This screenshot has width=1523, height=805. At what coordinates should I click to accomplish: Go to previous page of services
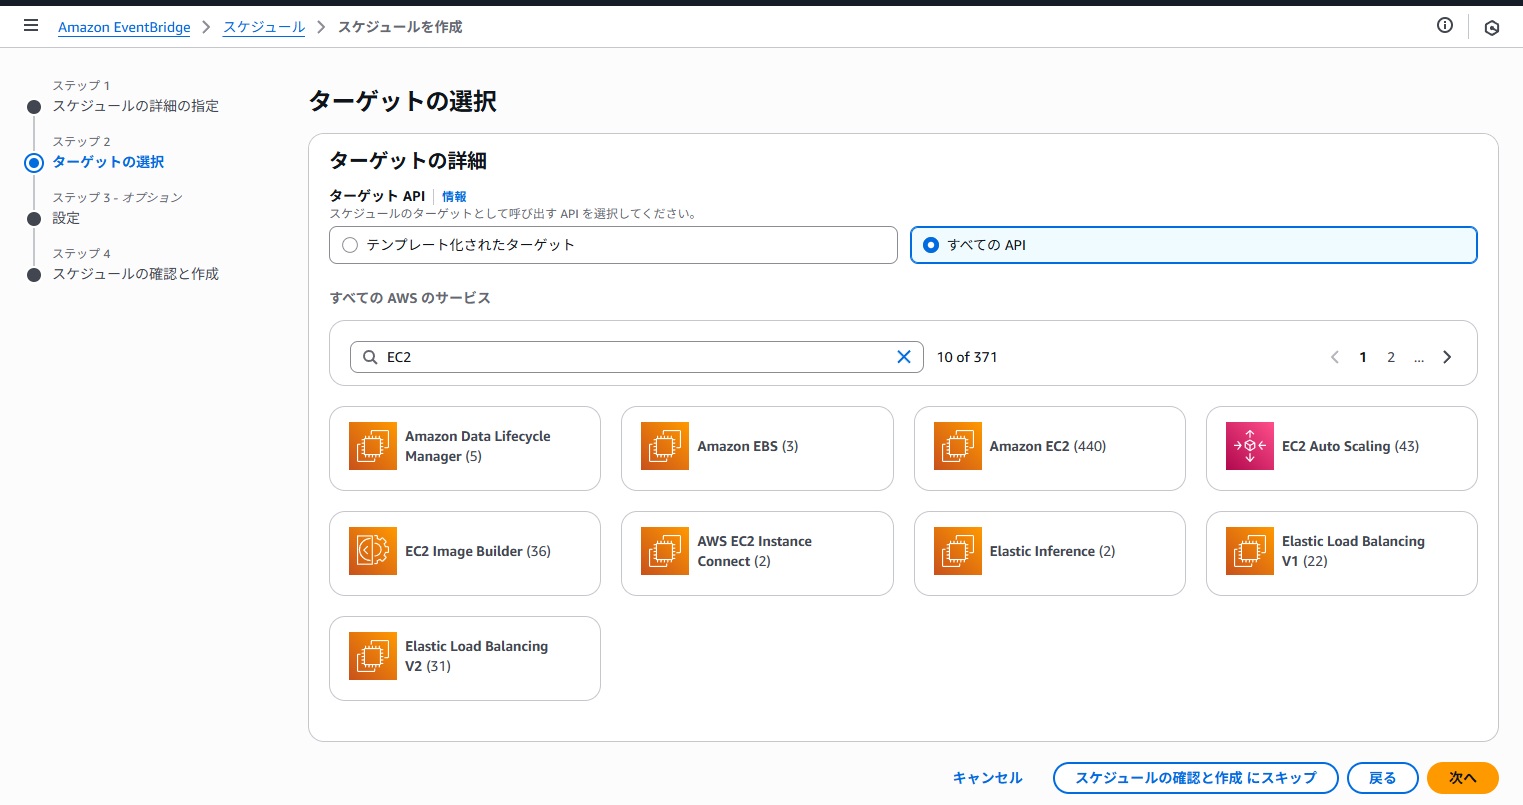point(1334,357)
